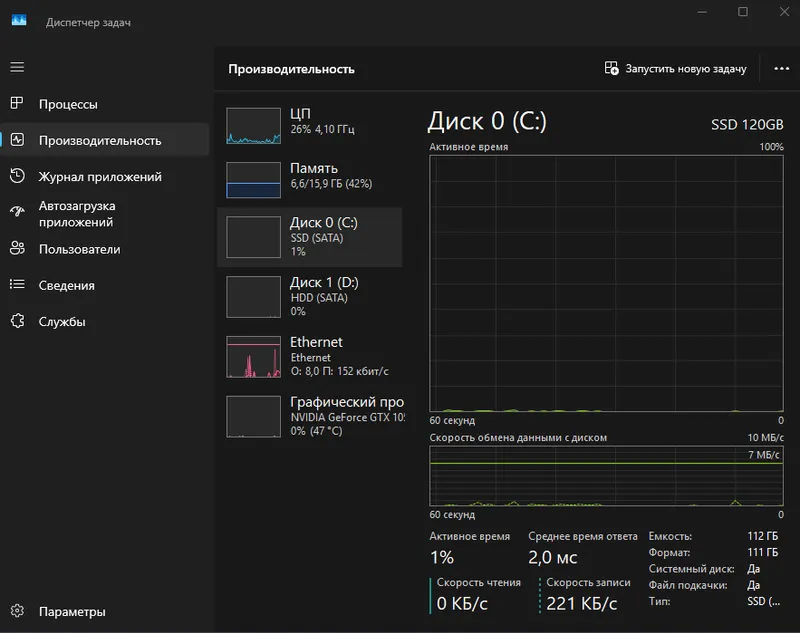Click the 0 КБ/с read speed value
Image resolution: width=800 pixels, height=633 pixels.
point(462,603)
